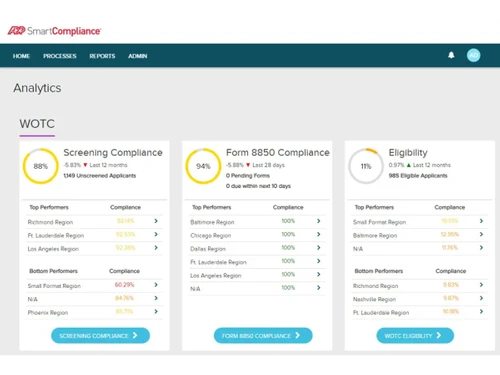This screenshot has height=375, width=500.
Task: Click Richmond Region in Screening top performers
Action: (50, 222)
